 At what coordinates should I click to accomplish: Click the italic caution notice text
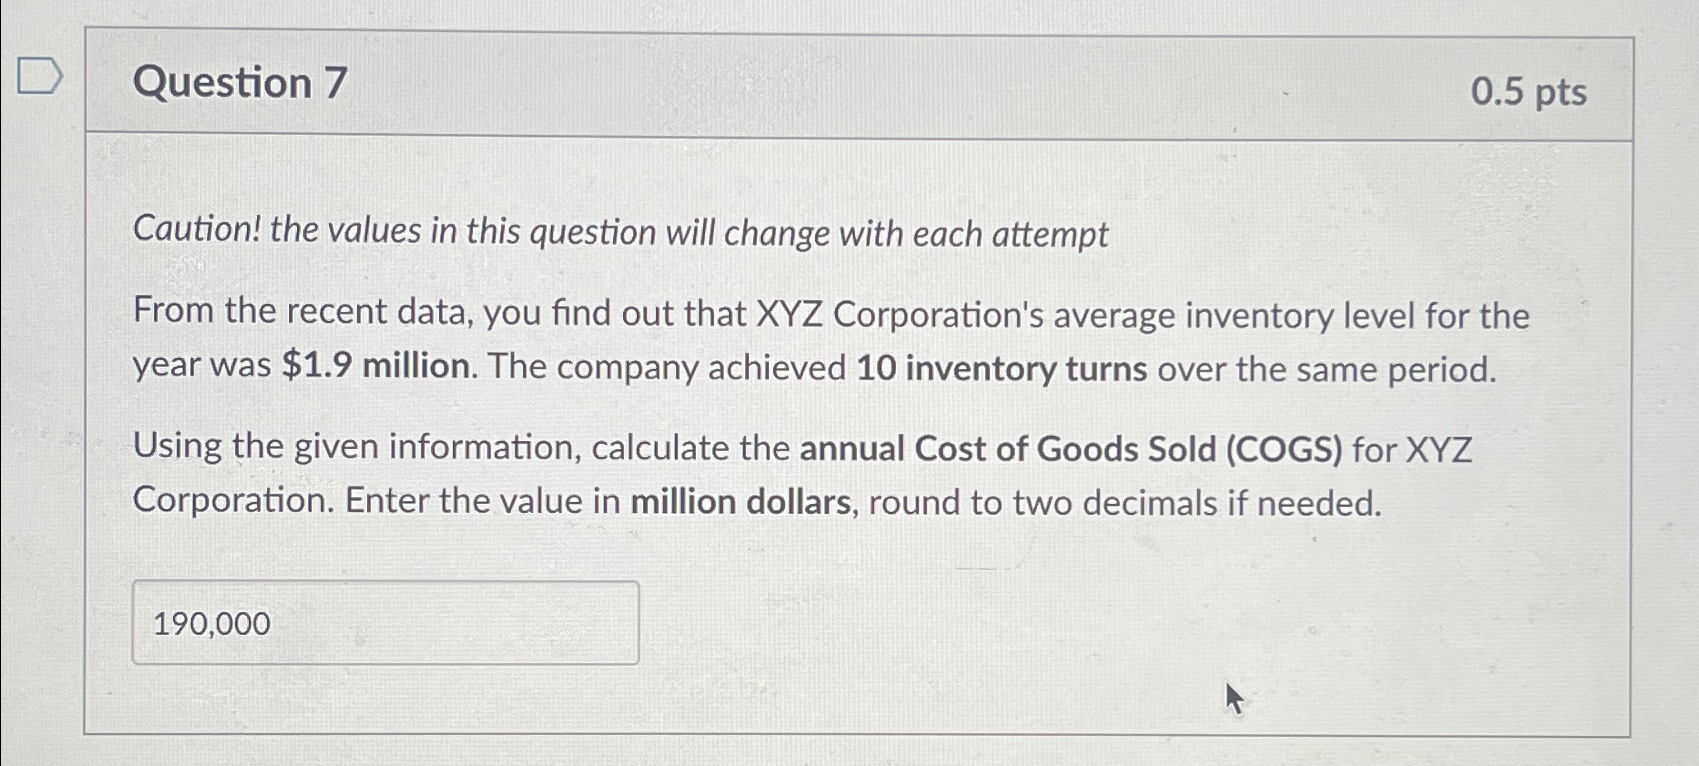pos(620,234)
